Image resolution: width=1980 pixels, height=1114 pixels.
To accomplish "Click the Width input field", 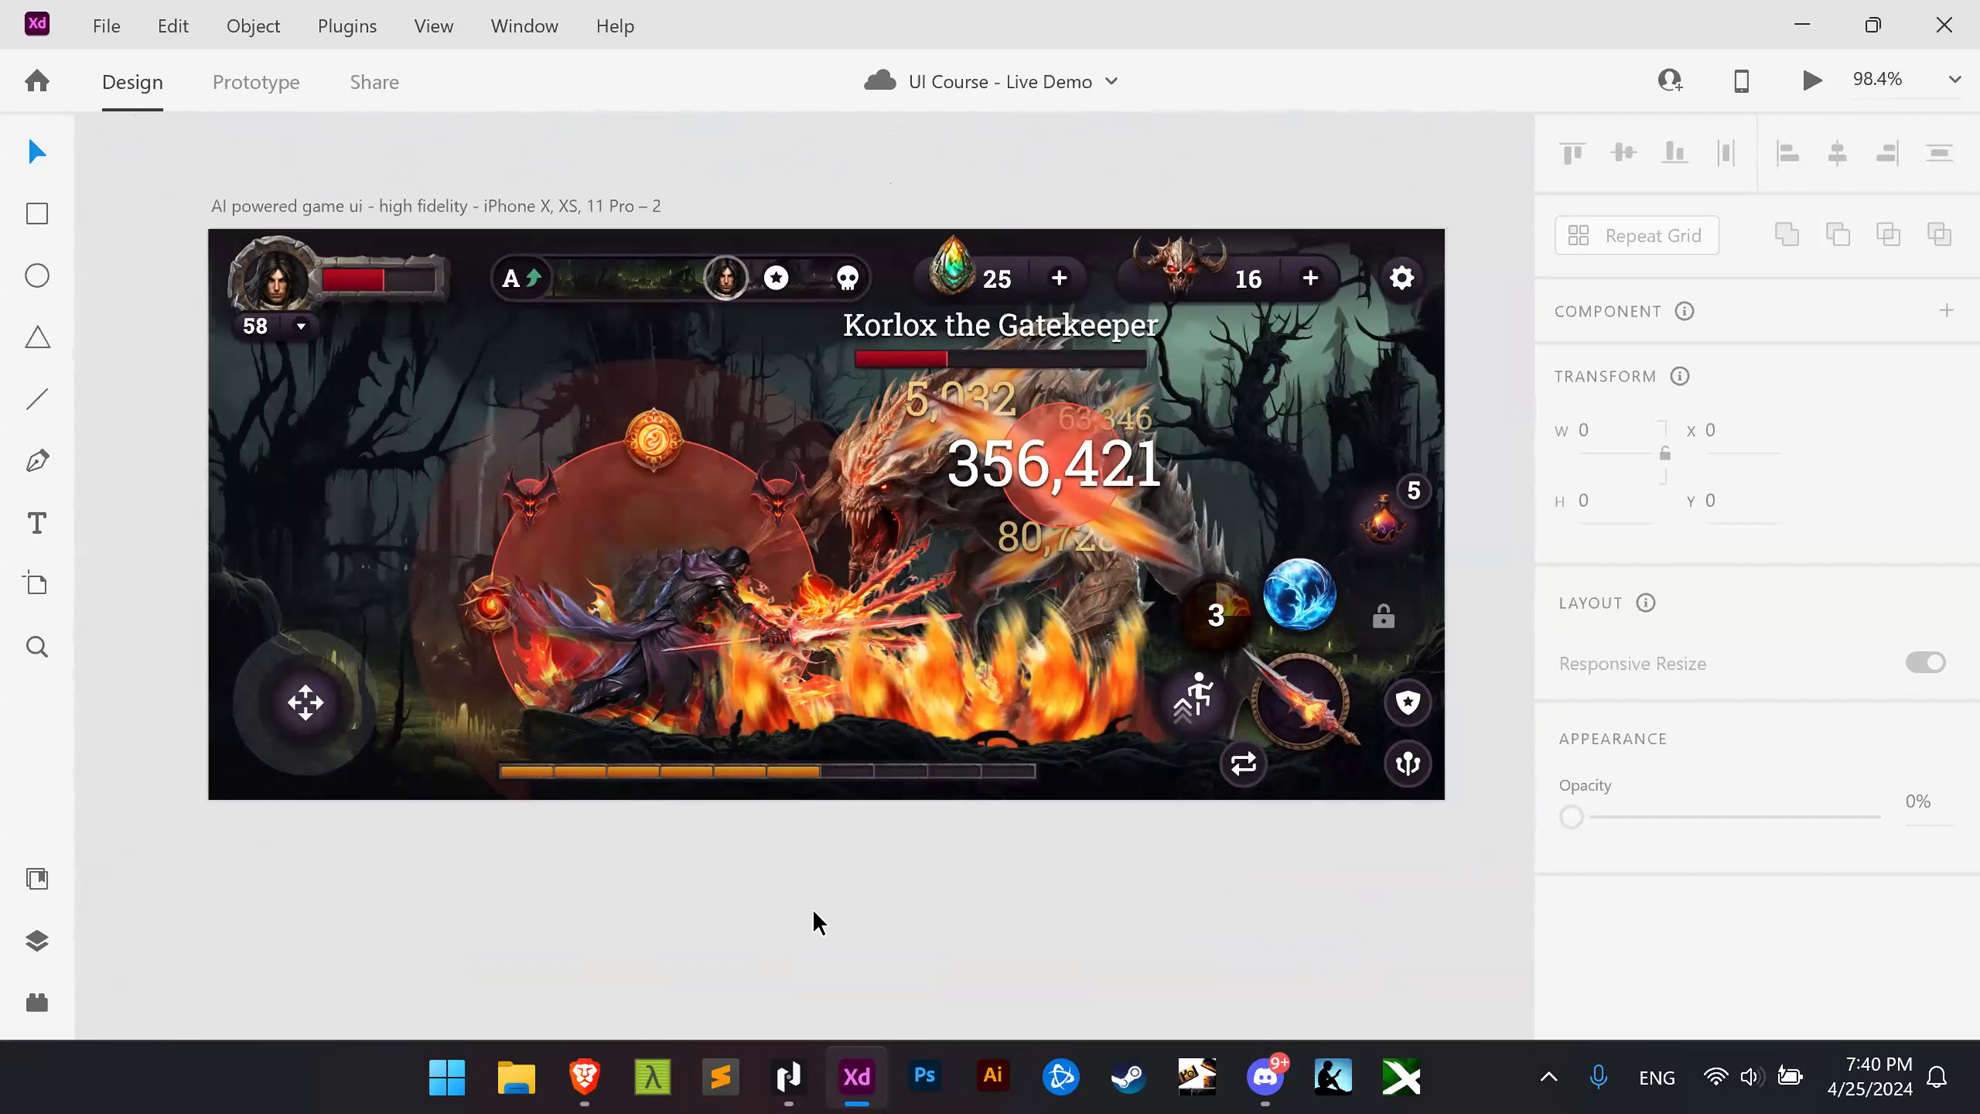I will pyautogui.click(x=1615, y=430).
